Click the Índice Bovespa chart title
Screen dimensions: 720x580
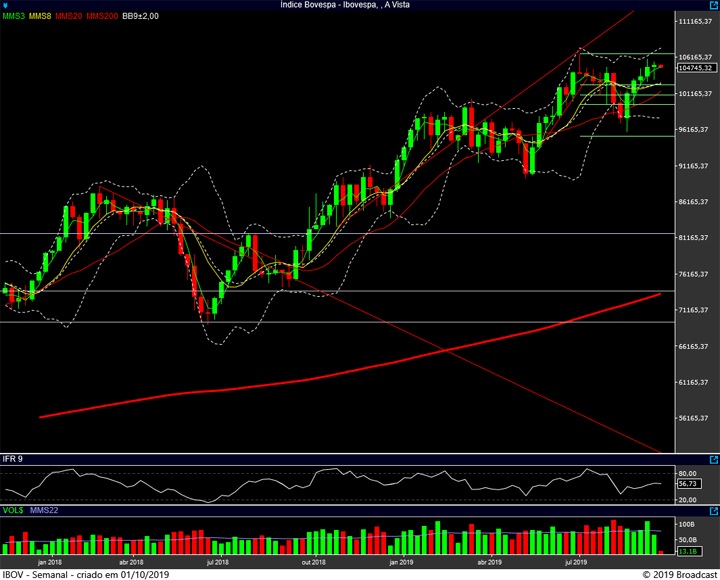345,5
